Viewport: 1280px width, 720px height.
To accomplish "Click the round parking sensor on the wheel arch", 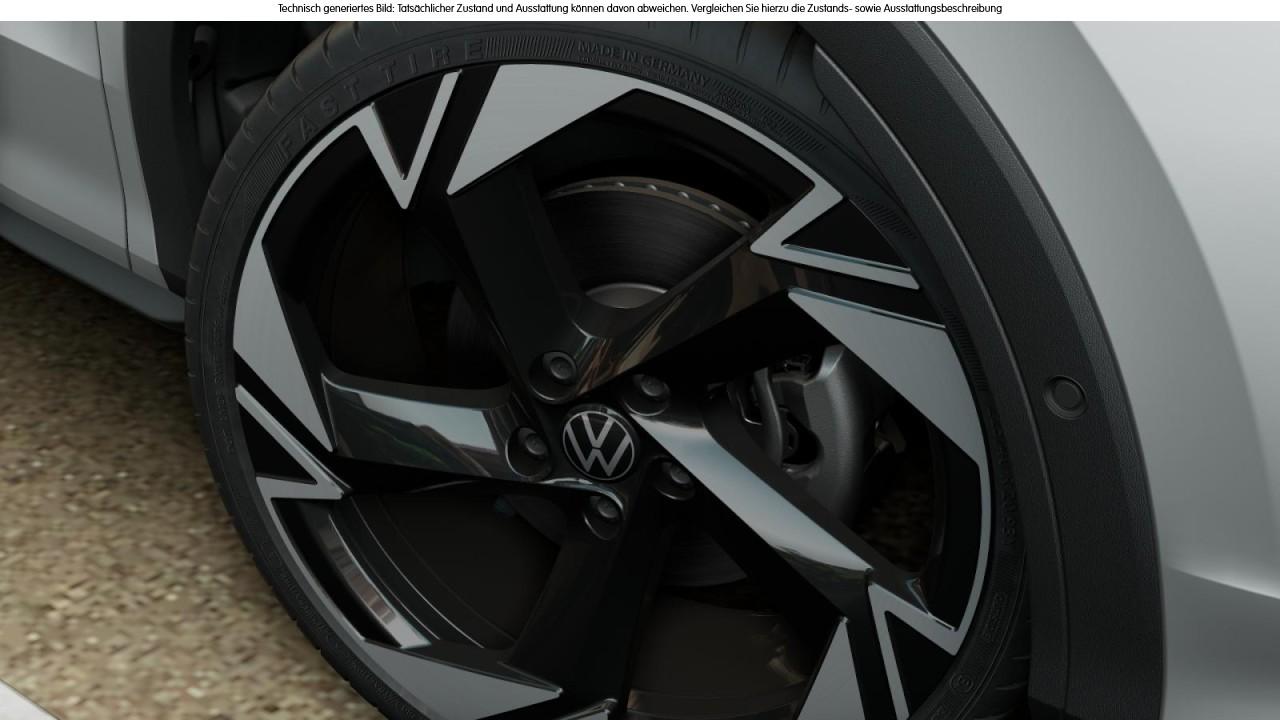I will tap(1064, 397).
